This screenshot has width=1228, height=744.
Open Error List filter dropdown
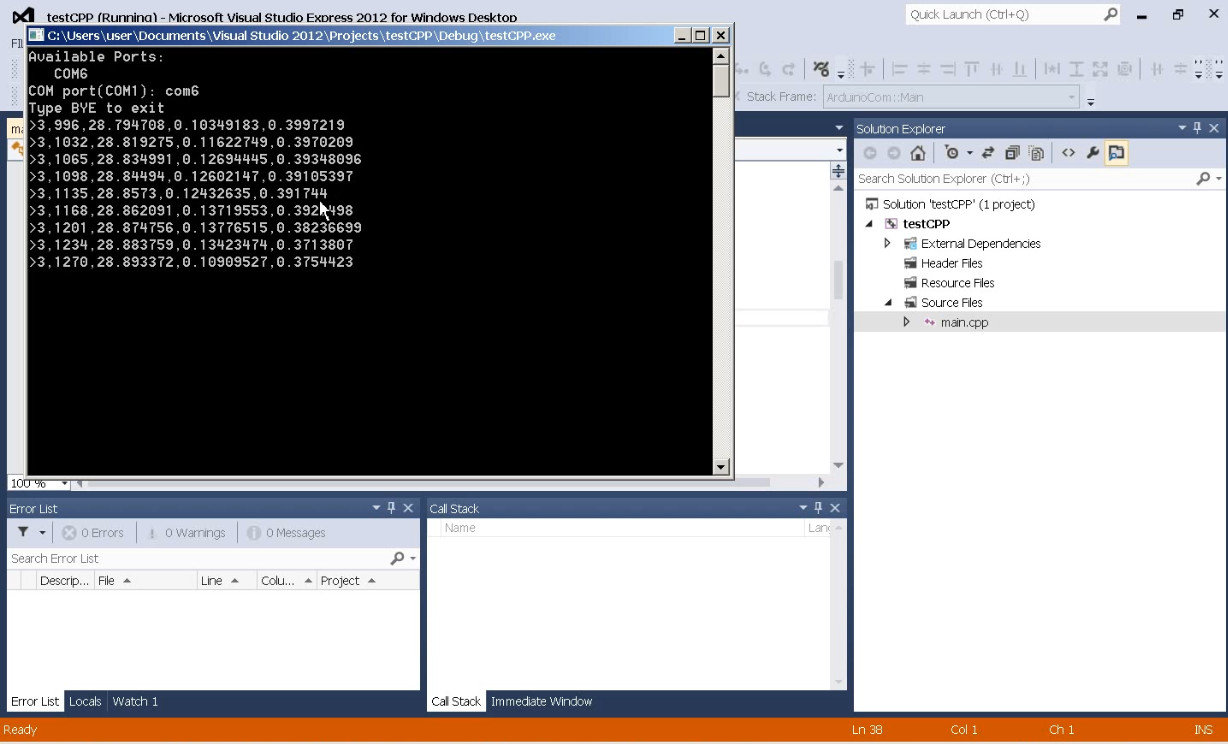pyautogui.click(x=42, y=533)
